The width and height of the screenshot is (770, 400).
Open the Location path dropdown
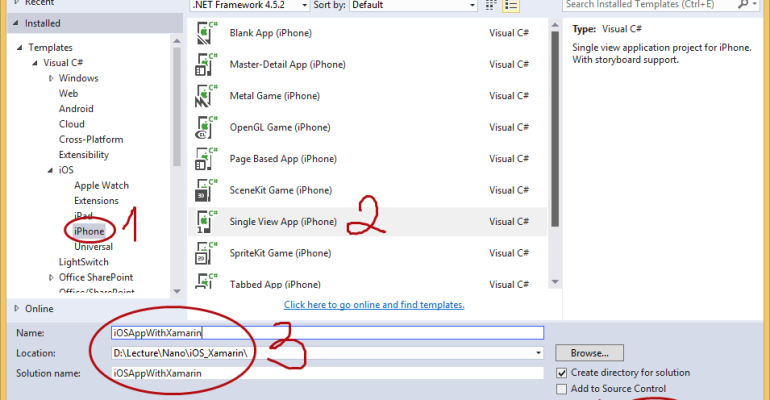pyautogui.click(x=538, y=353)
